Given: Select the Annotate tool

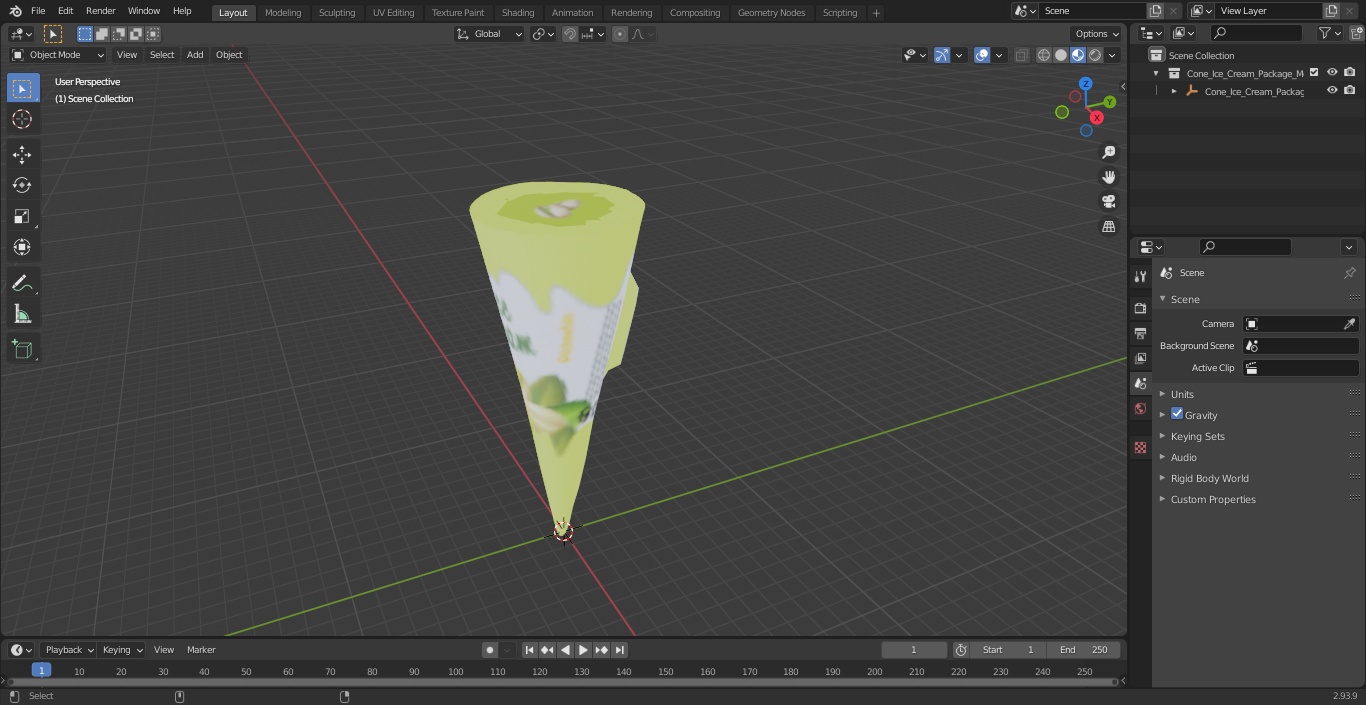Looking at the screenshot, I should [22, 284].
